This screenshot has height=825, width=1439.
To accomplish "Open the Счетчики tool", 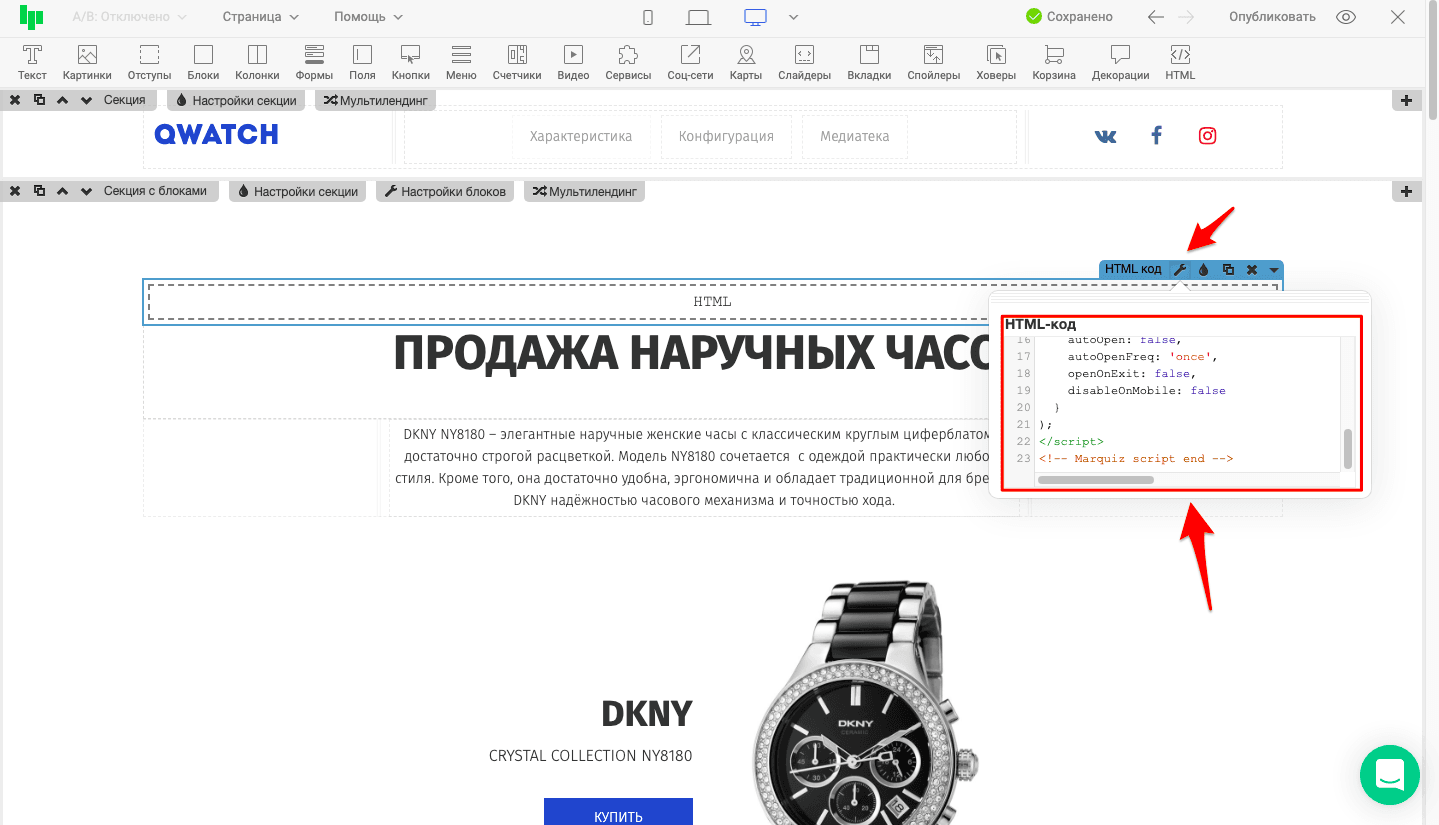I will [517, 62].
